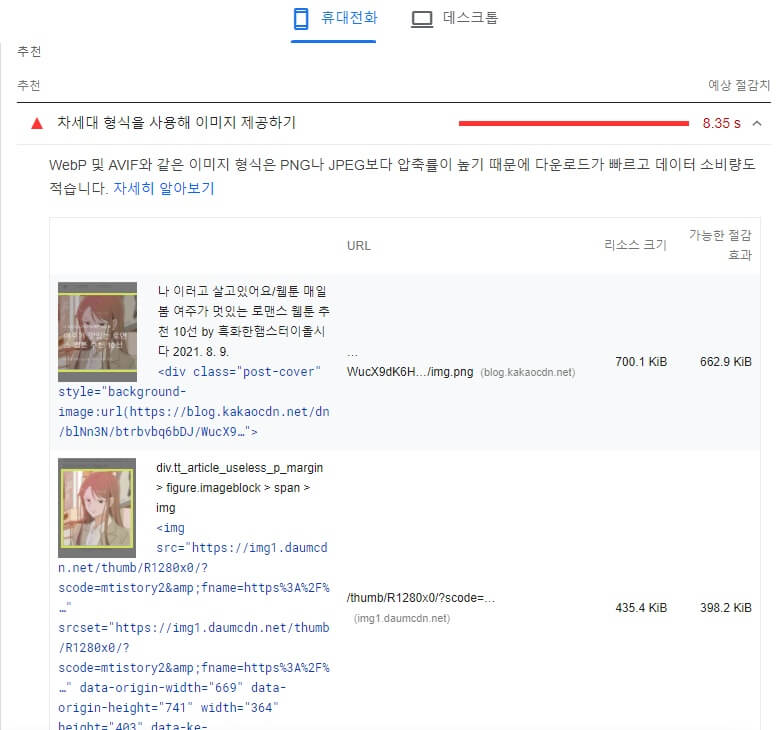Image resolution: width=777 pixels, height=730 pixels.
Task: Click the red warning triangle icon
Action: tap(37, 123)
